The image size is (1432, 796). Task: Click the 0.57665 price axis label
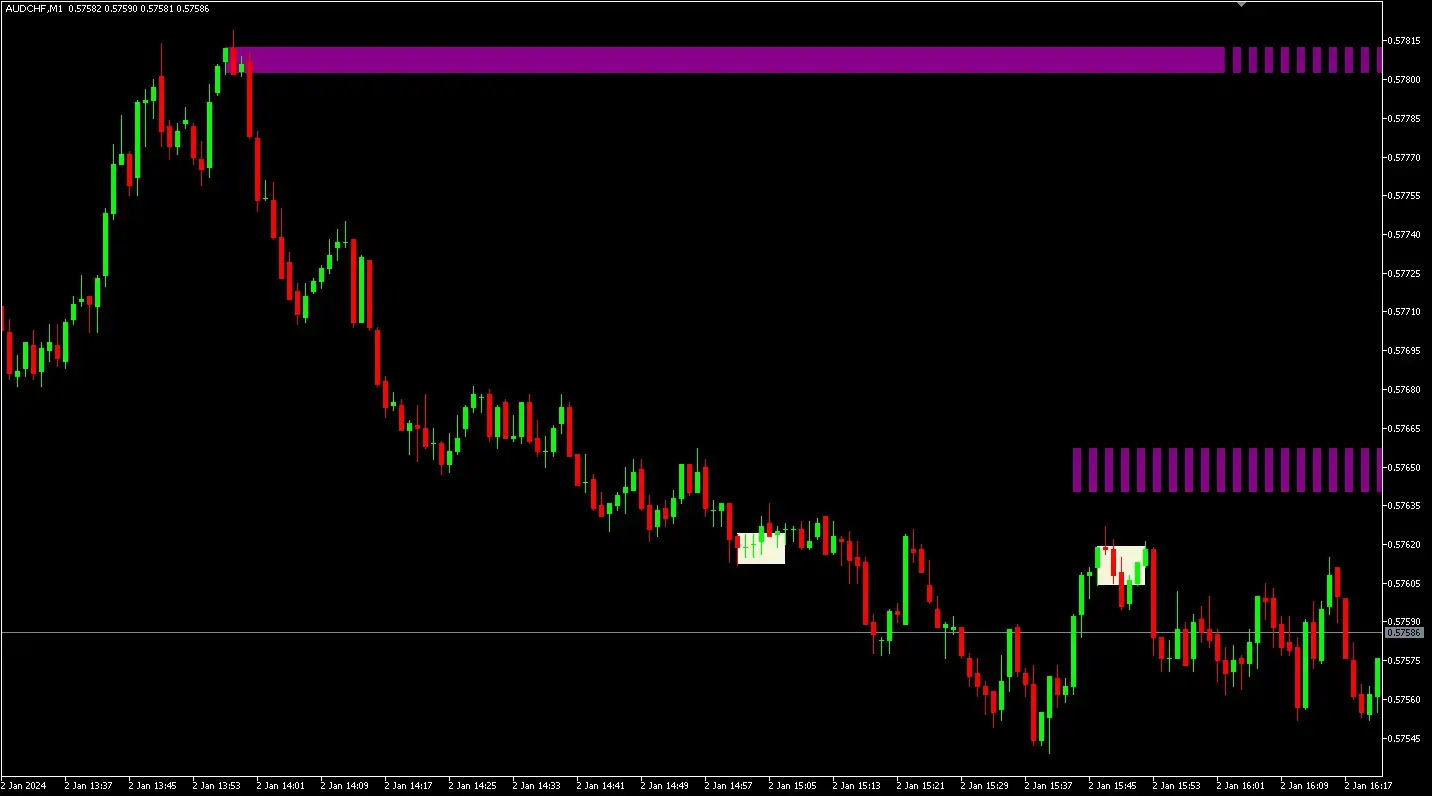coord(1403,428)
